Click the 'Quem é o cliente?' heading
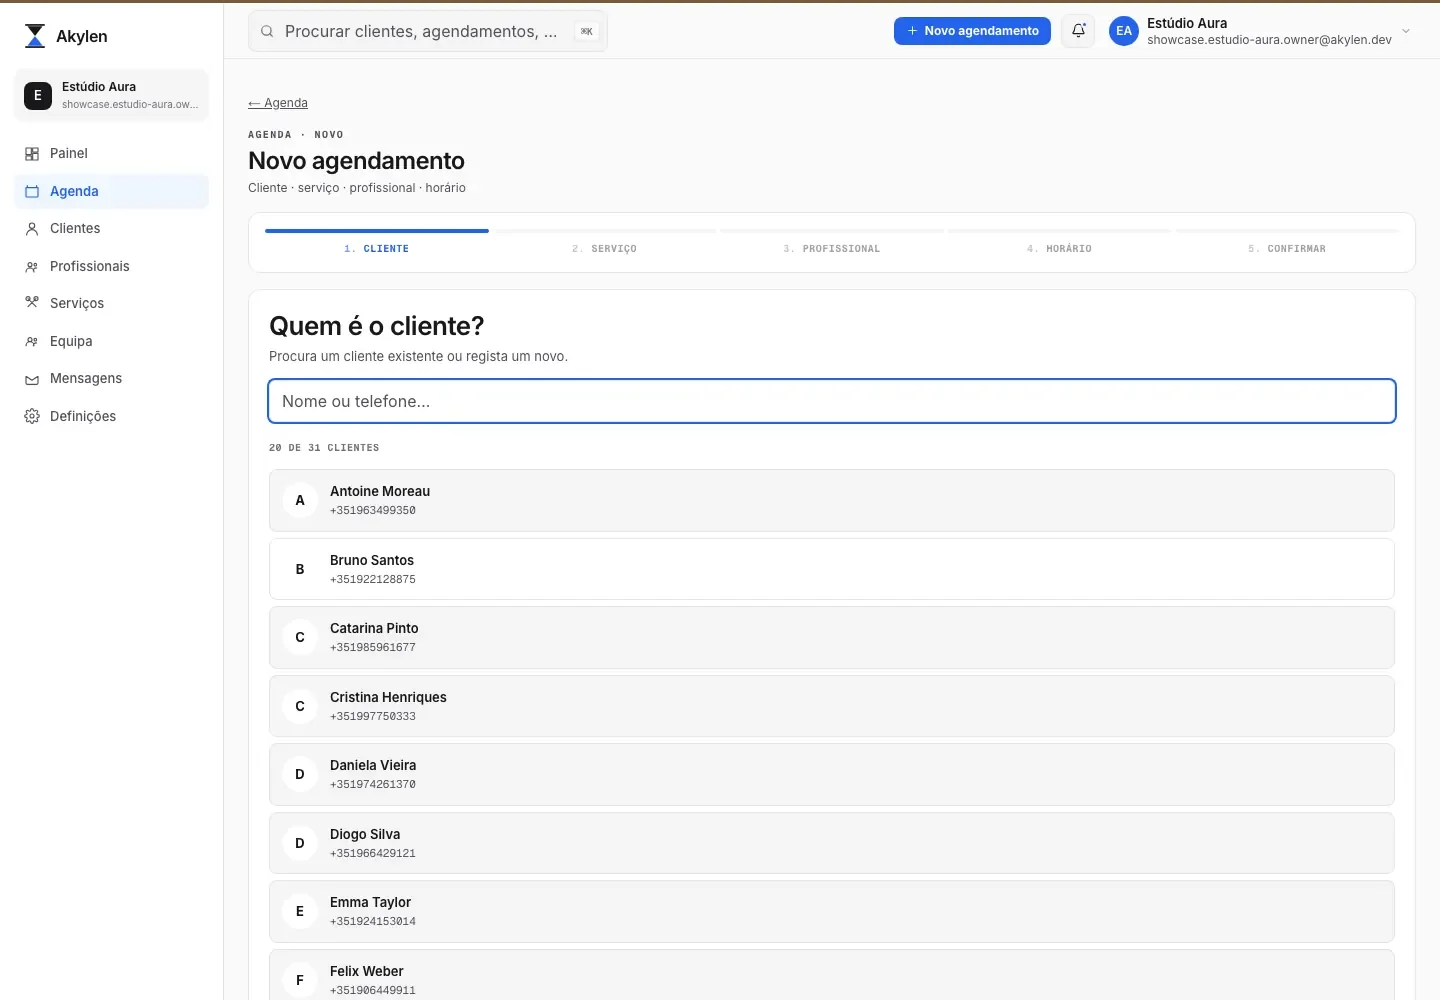The width and height of the screenshot is (1440, 1000). pos(377,326)
